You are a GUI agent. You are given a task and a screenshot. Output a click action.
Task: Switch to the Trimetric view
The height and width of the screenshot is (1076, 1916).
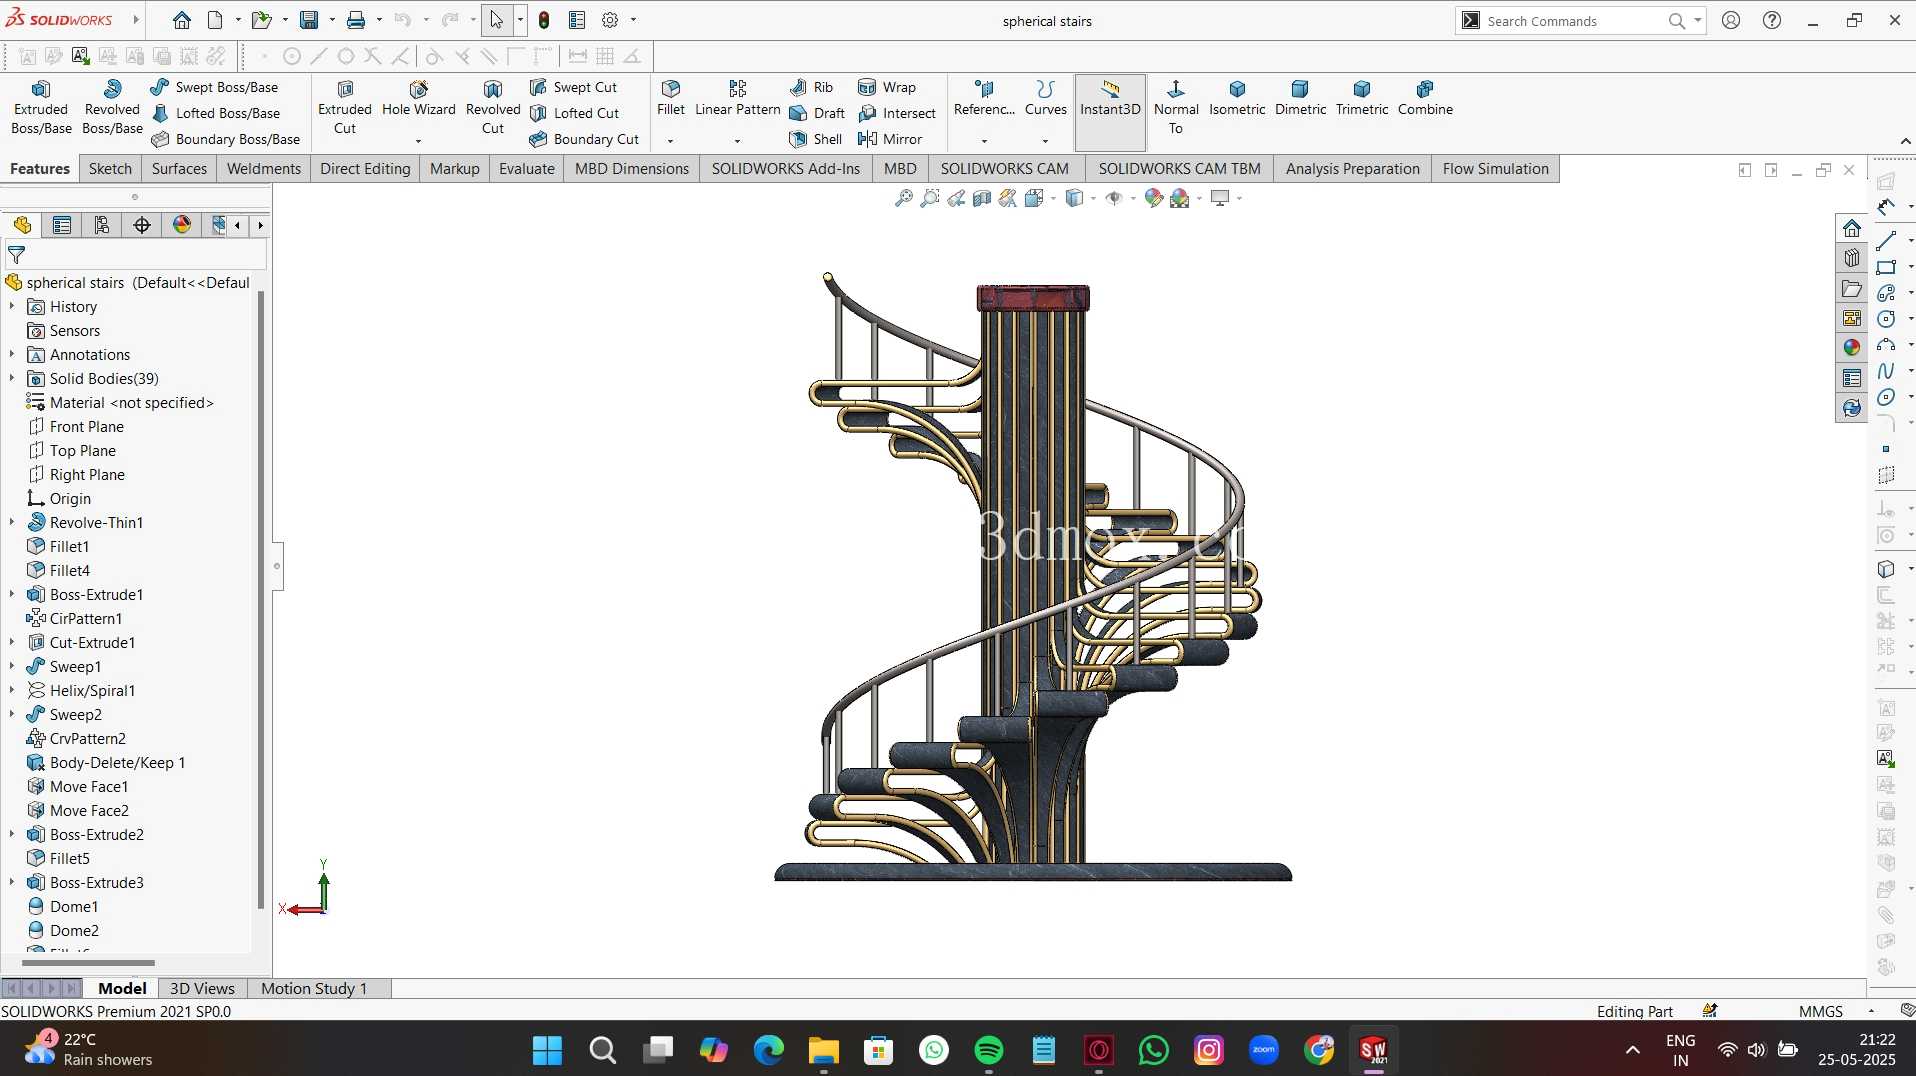point(1362,98)
